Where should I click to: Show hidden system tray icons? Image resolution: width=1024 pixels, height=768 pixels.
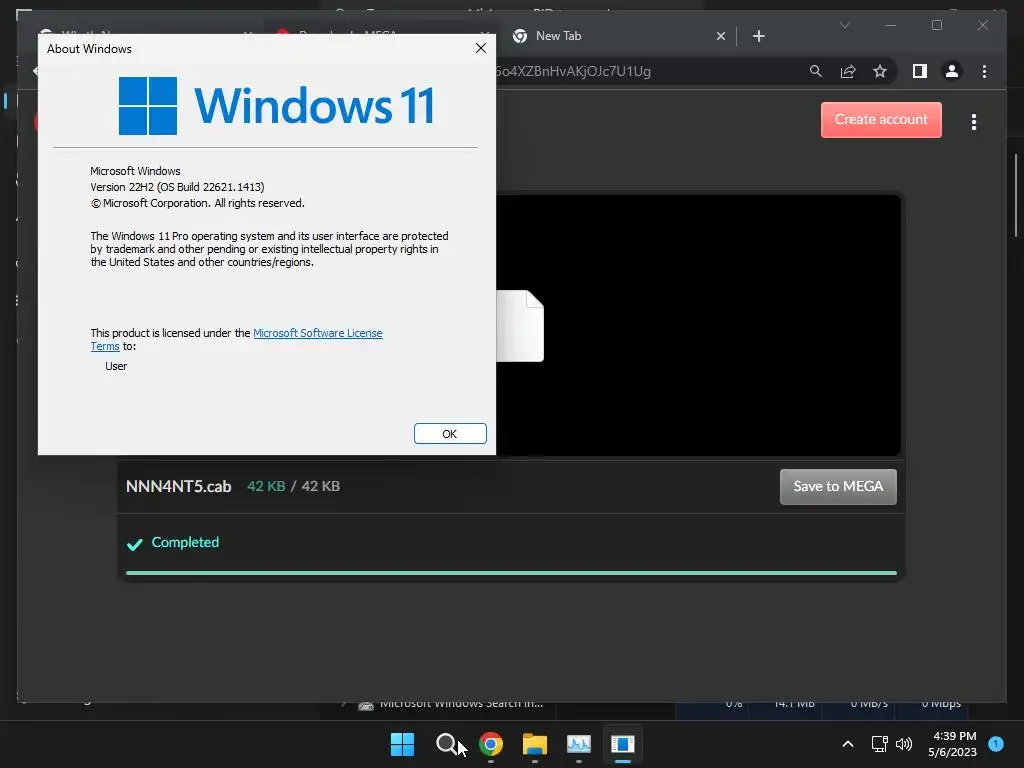(x=848, y=744)
